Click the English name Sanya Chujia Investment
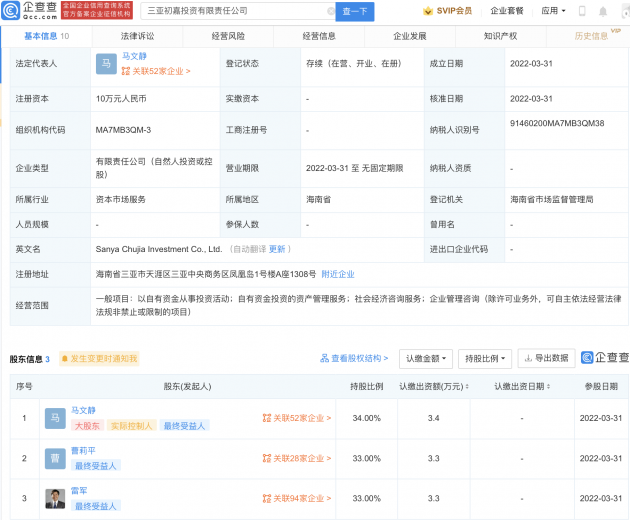This screenshot has height=520, width=630. pyautogui.click(x=159, y=249)
